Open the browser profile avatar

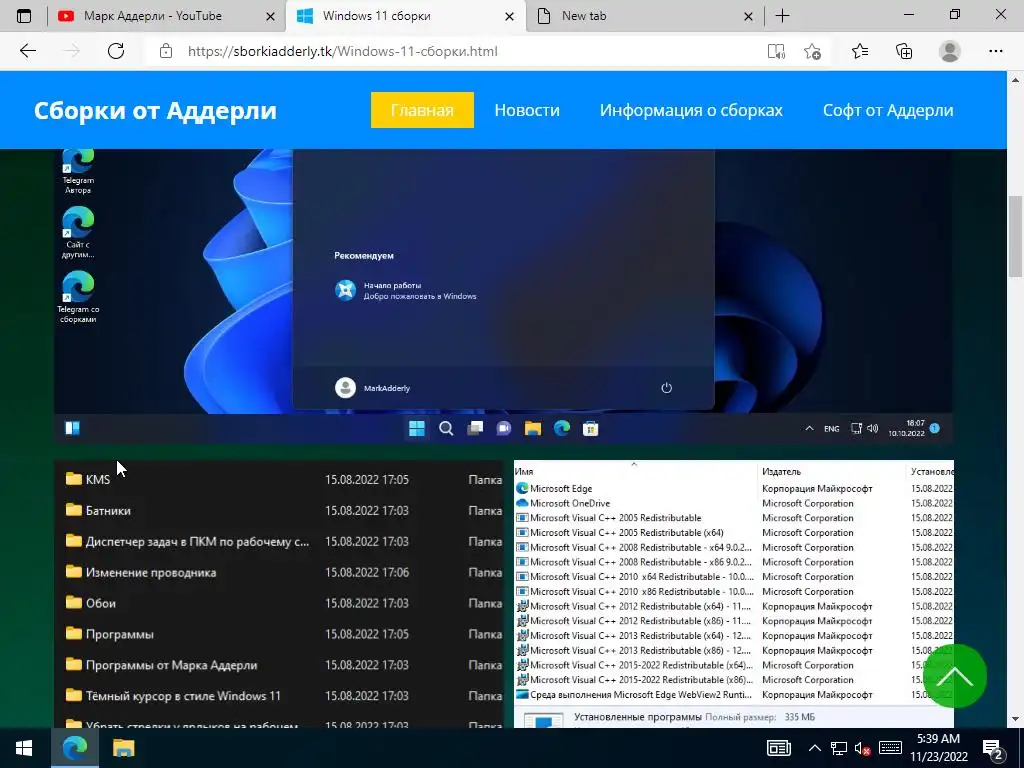coord(950,51)
